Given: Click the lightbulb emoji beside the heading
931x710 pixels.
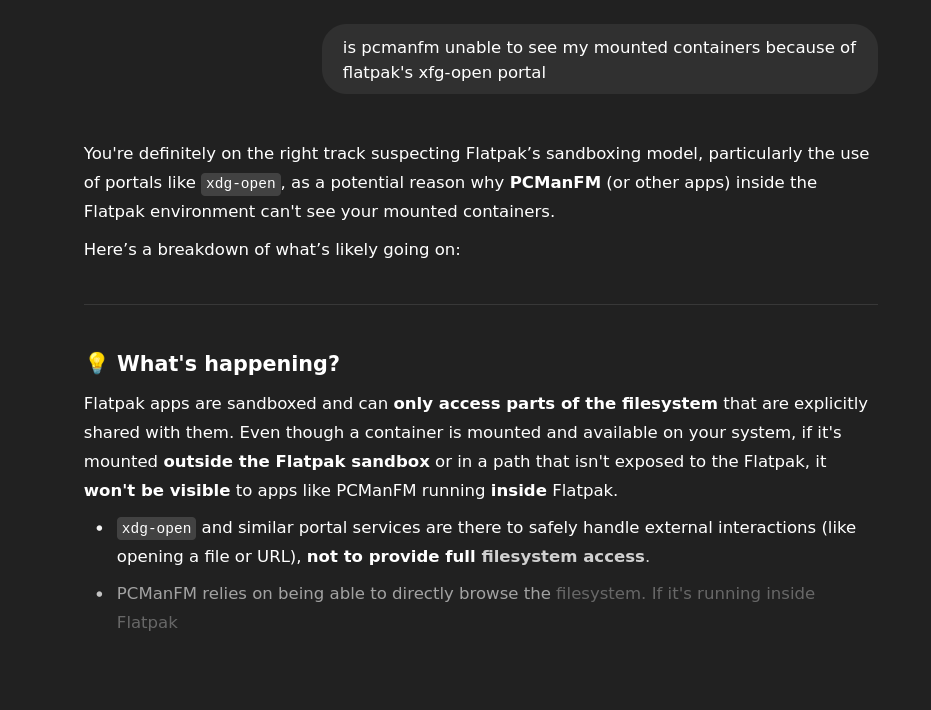Looking at the screenshot, I should pos(96,363).
